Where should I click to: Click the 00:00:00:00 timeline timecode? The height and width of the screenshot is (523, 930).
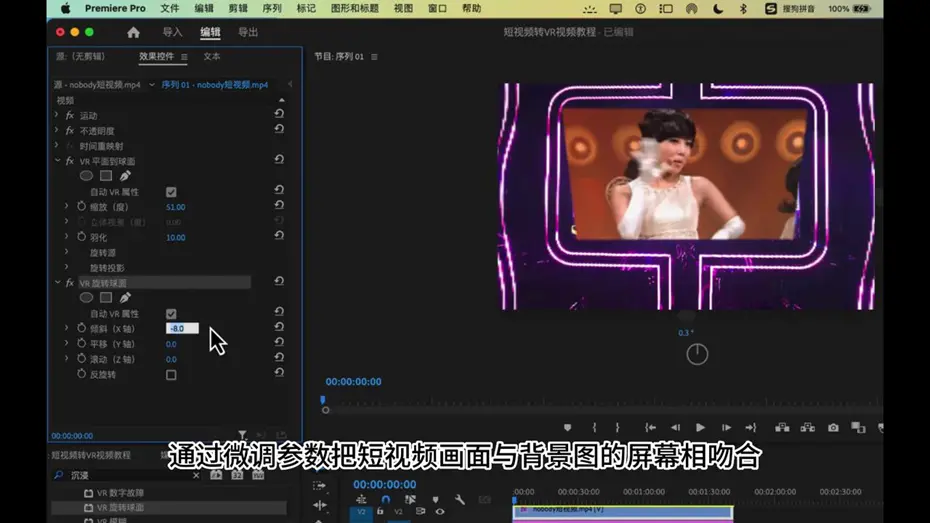[x=384, y=484]
